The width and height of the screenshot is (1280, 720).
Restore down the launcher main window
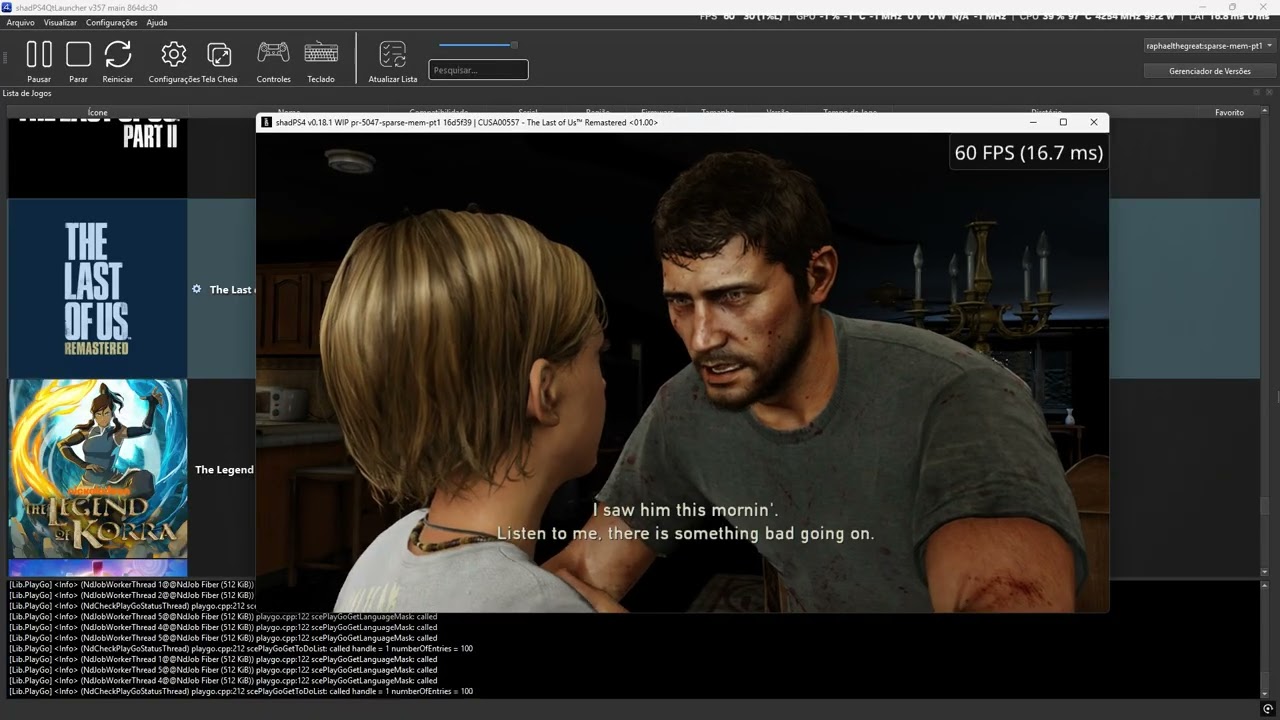pos(1232,7)
